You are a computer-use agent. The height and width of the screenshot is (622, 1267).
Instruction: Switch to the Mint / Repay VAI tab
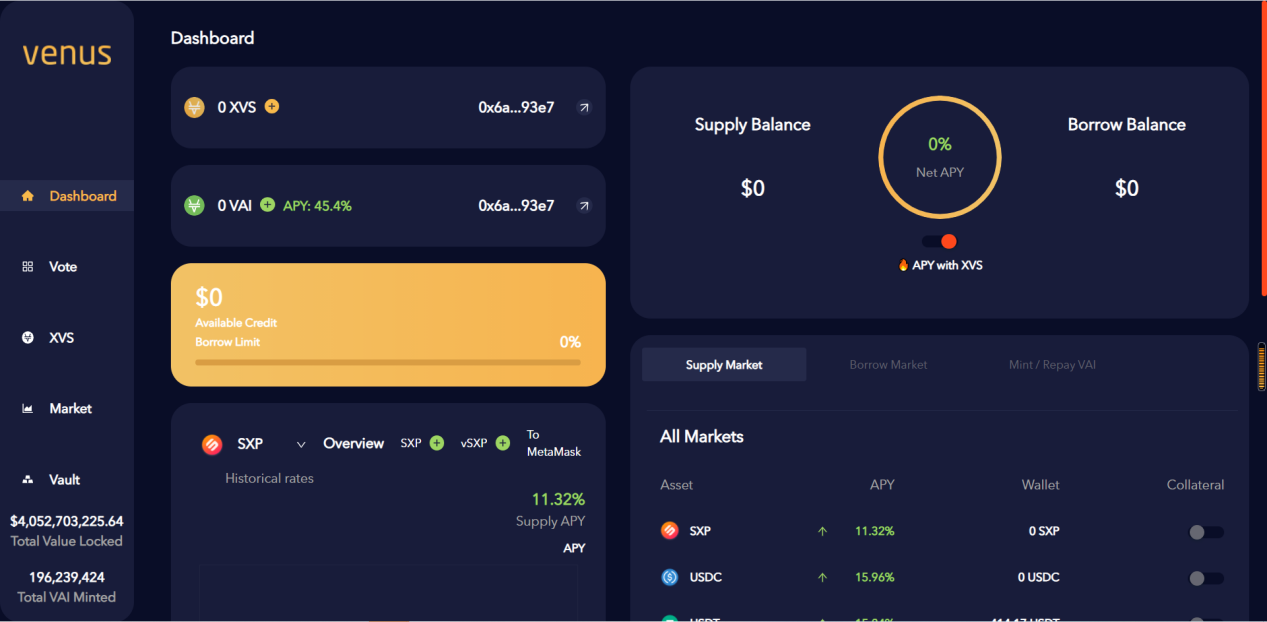pos(1052,365)
